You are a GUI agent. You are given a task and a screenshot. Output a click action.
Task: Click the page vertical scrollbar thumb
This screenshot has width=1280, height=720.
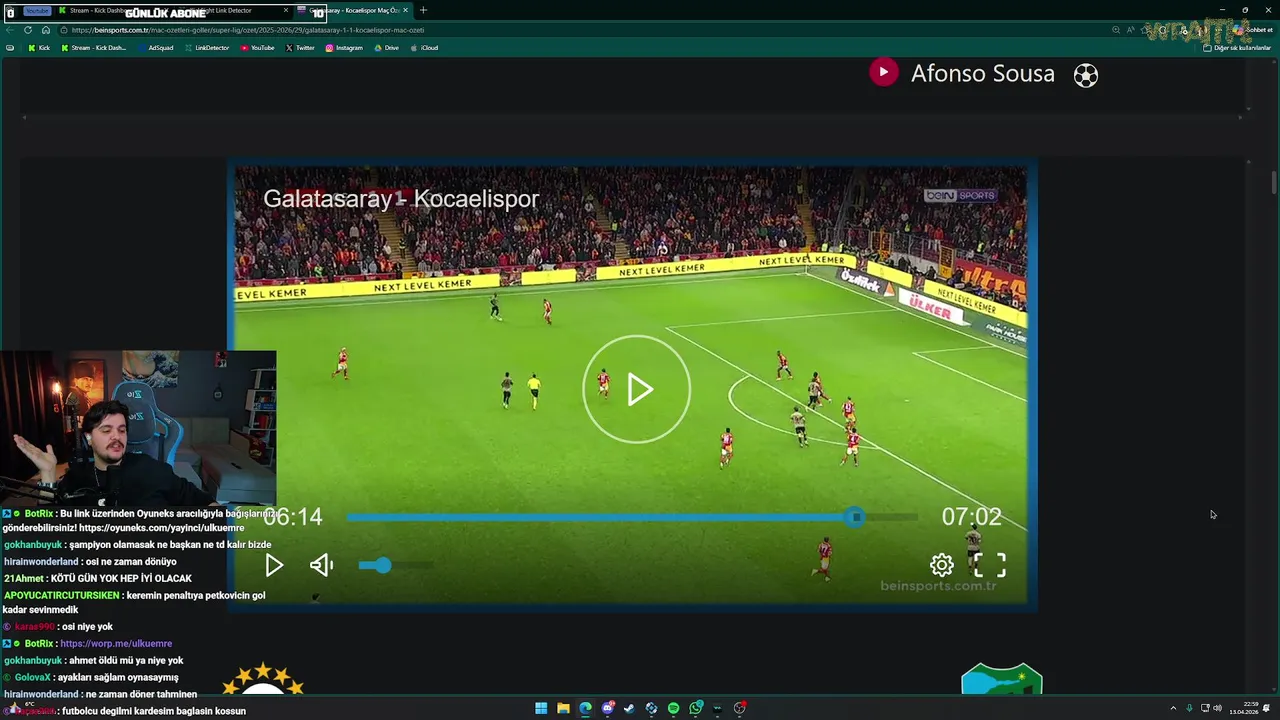[1274, 183]
